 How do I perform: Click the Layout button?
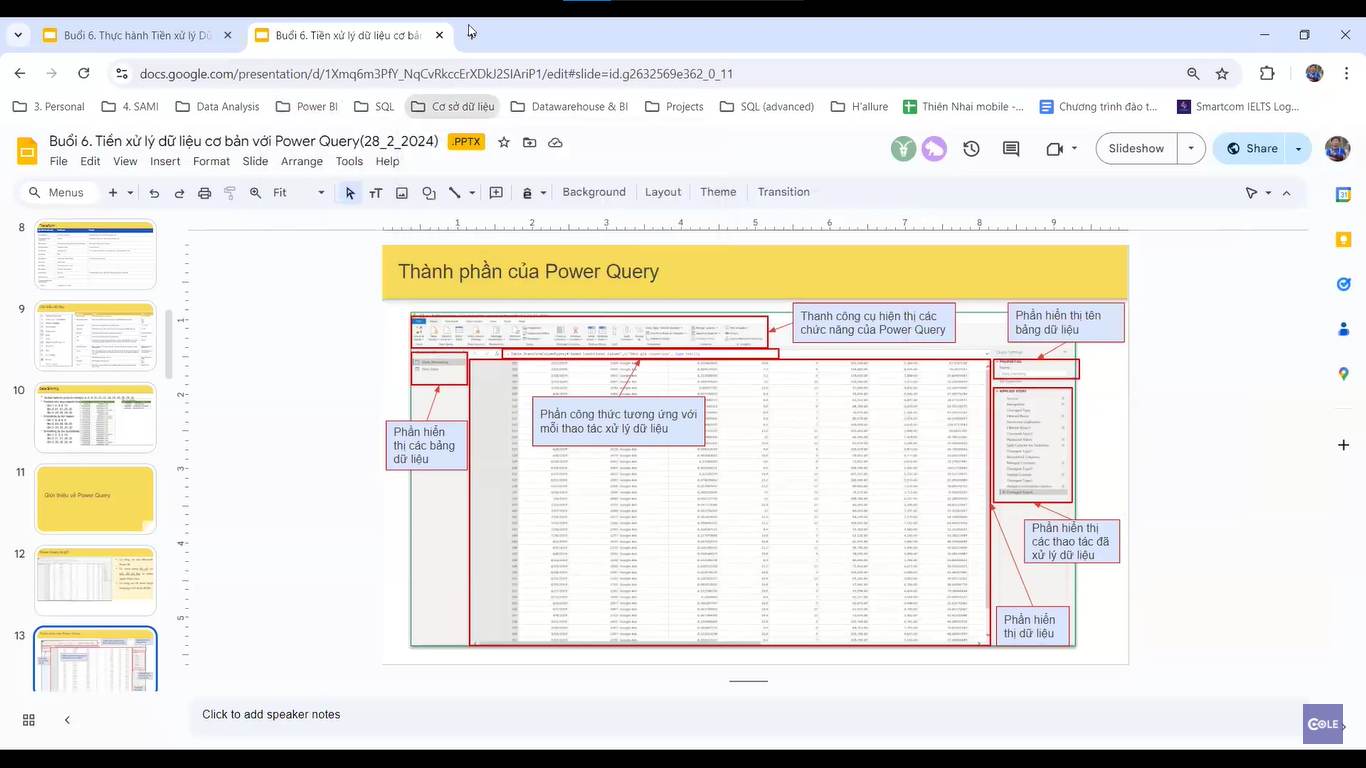tap(663, 192)
